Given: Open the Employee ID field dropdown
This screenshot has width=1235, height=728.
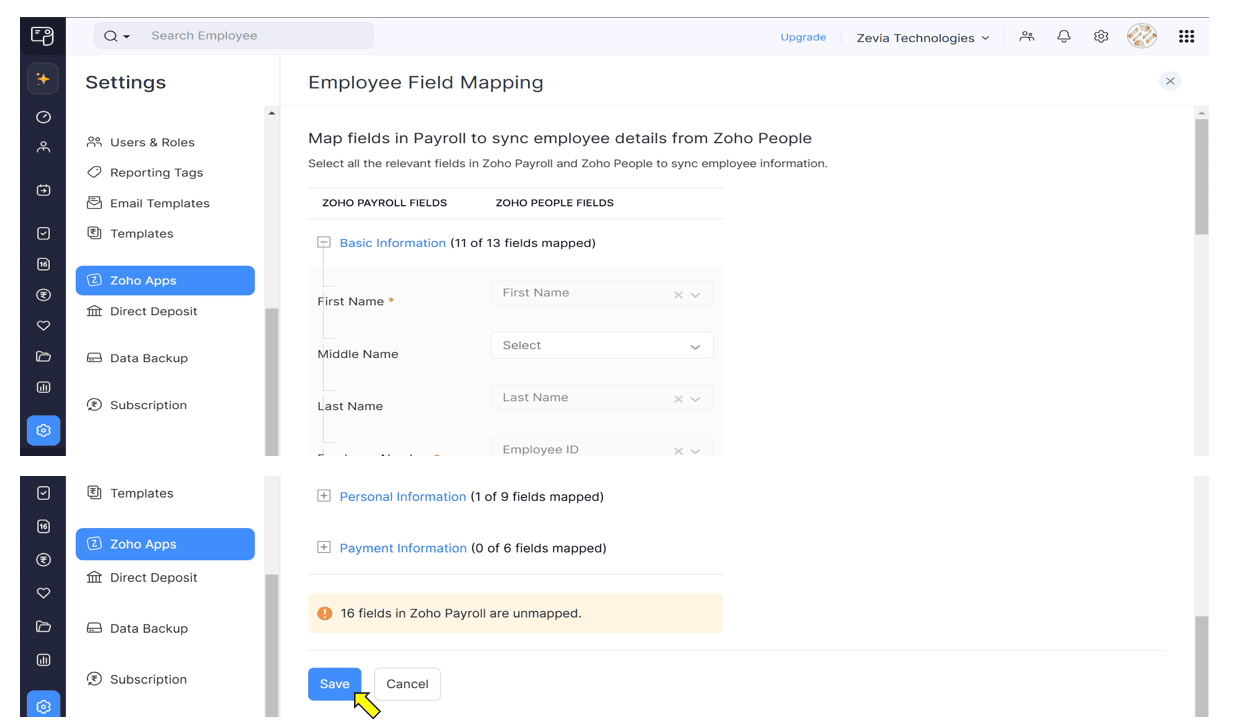Looking at the screenshot, I should (x=695, y=451).
